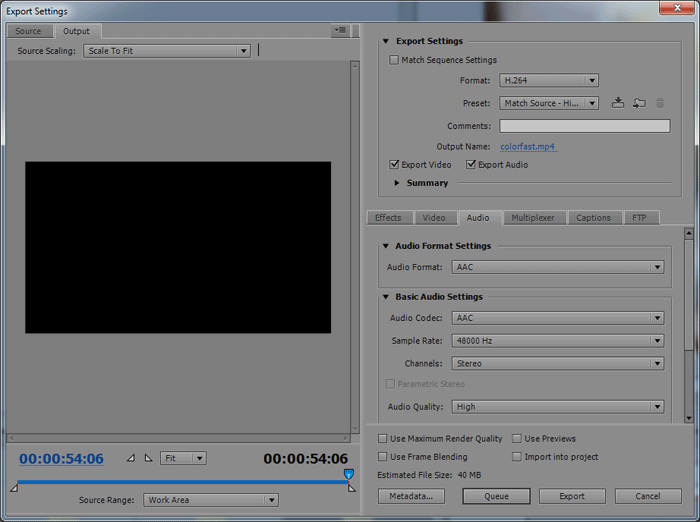700x522 pixels.
Task: Click the audio settings panel scrollbar down arrow
Action: (x=689, y=418)
